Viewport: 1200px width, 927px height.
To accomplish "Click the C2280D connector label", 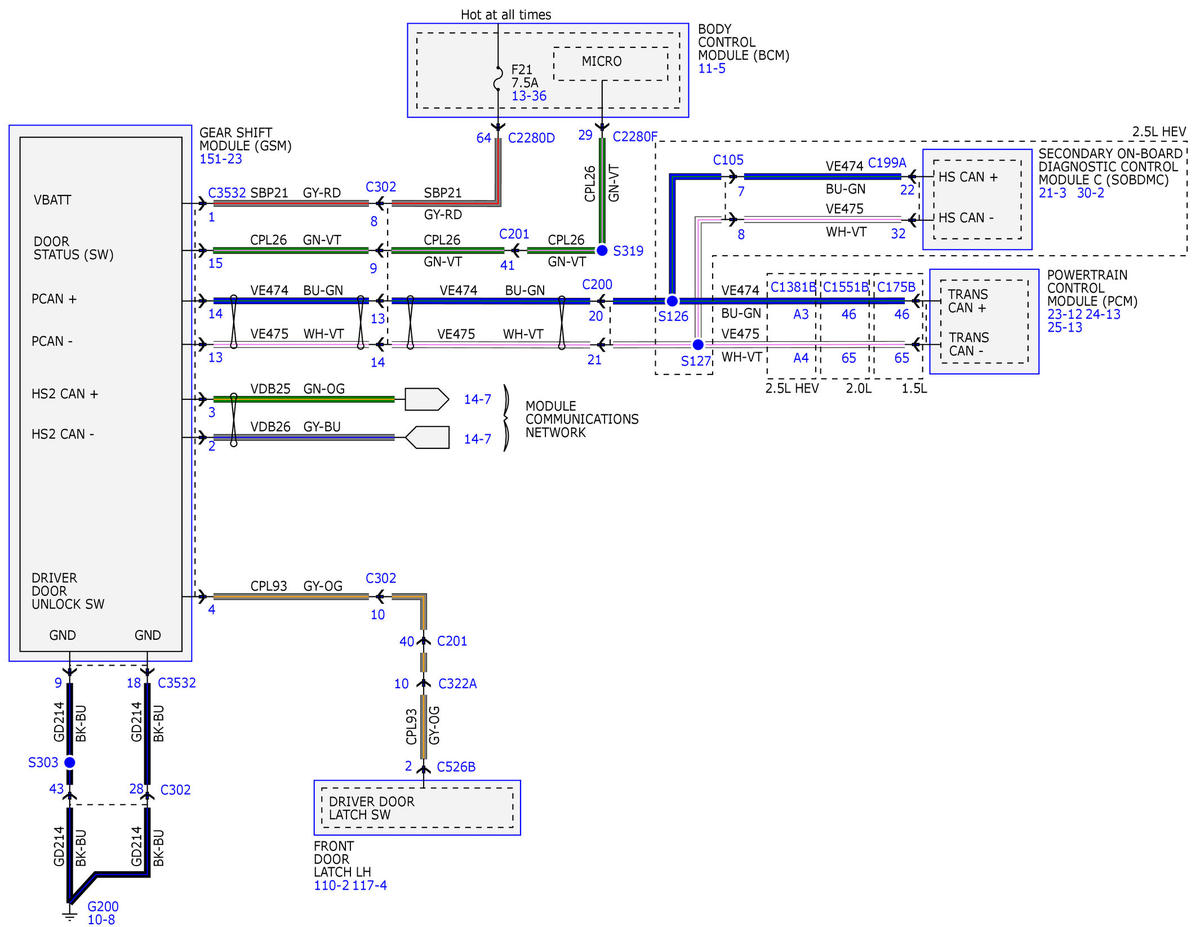I will pyautogui.click(x=531, y=137).
